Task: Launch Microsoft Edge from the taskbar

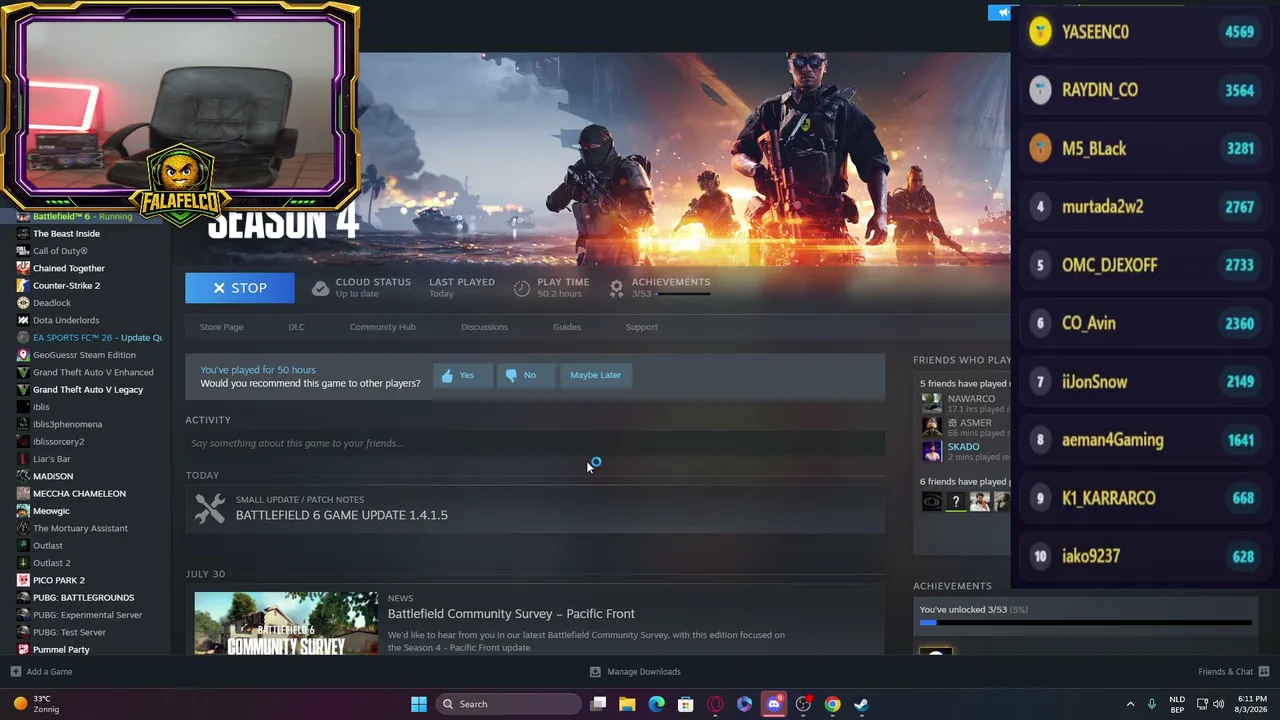Action: pos(656,704)
